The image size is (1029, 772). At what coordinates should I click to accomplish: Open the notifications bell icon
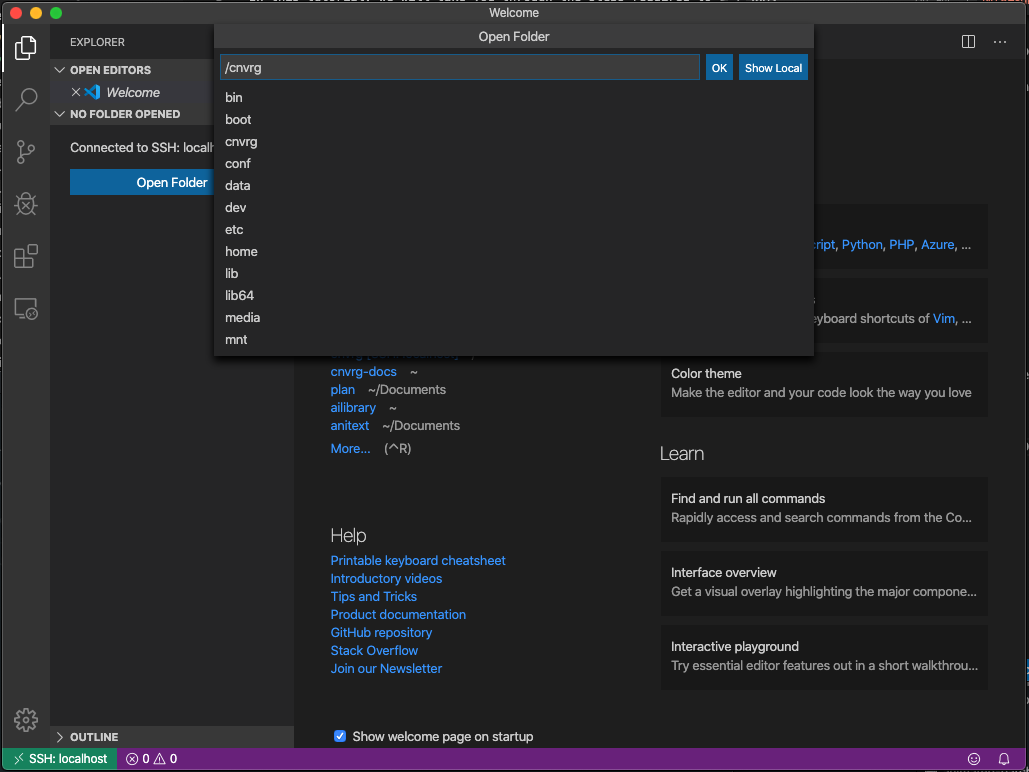(x=1003, y=759)
